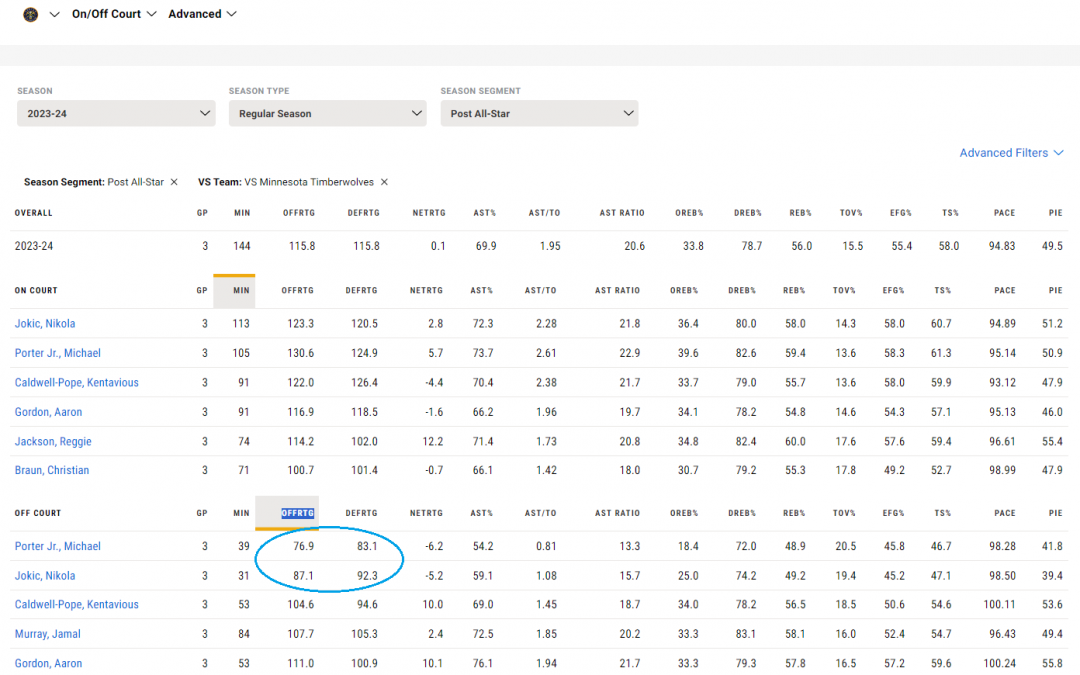This screenshot has height=675, width=1080.
Task: Click Murray Off Court OFFRTG 107.7
Action: tap(300, 634)
